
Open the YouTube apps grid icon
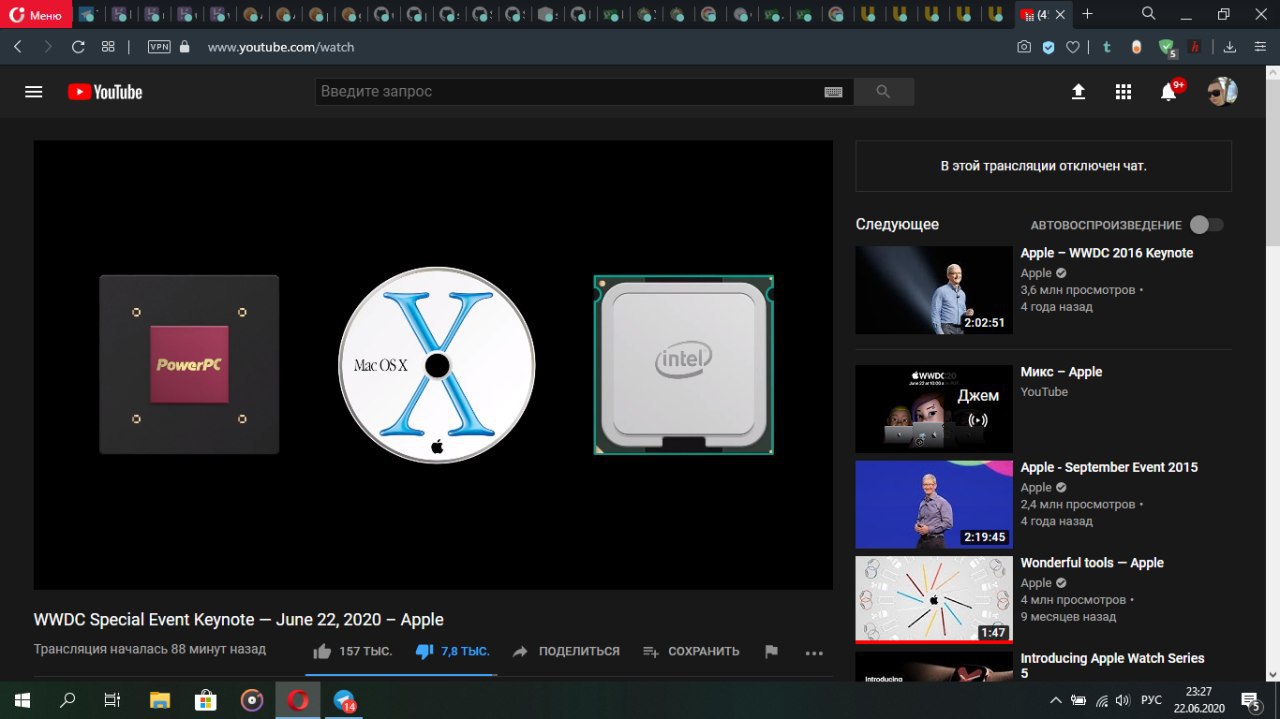[1123, 92]
